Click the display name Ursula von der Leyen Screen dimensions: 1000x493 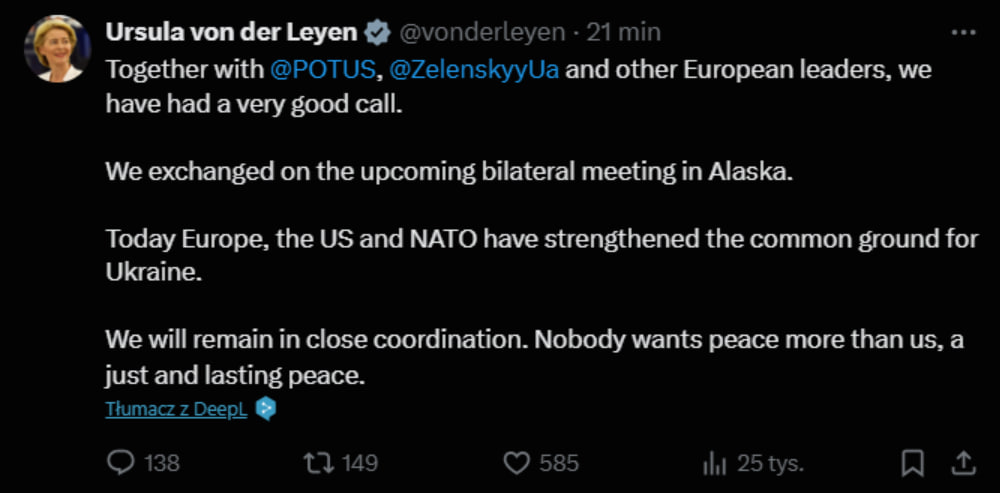tap(231, 32)
